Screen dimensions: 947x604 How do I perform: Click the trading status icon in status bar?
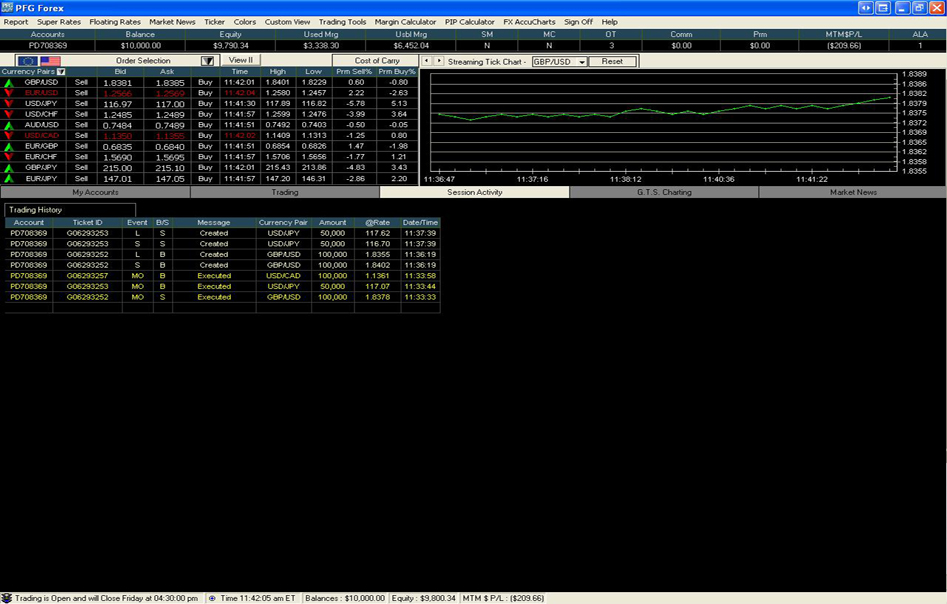(6, 598)
